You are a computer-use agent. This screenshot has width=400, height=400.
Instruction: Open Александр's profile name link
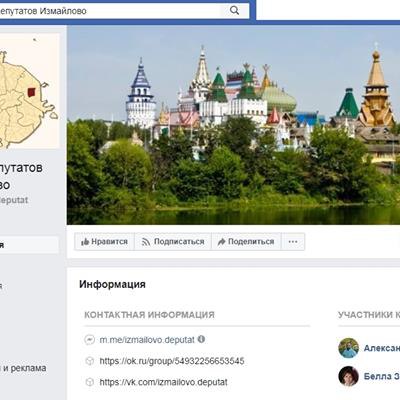pyautogui.click(x=382, y=348)
